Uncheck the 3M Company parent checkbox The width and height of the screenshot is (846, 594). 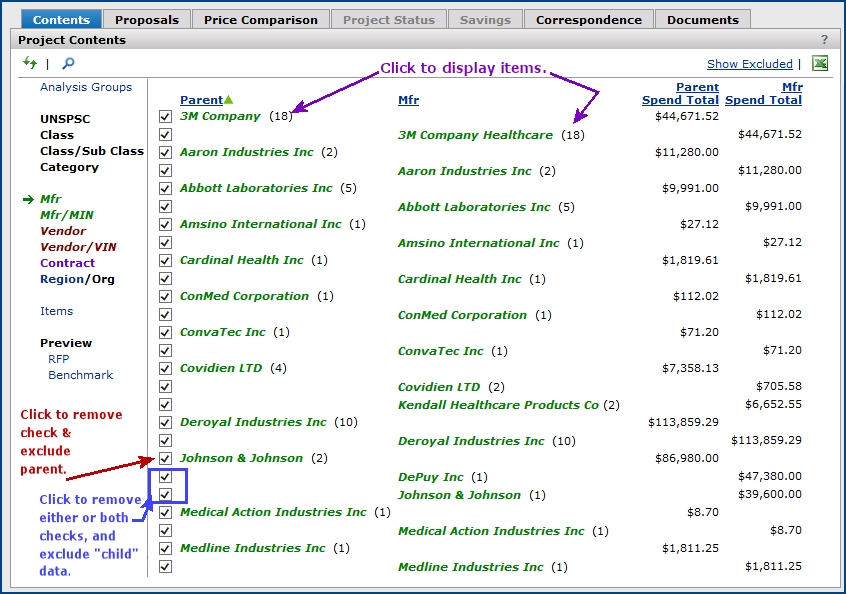(x=165, y=116)
